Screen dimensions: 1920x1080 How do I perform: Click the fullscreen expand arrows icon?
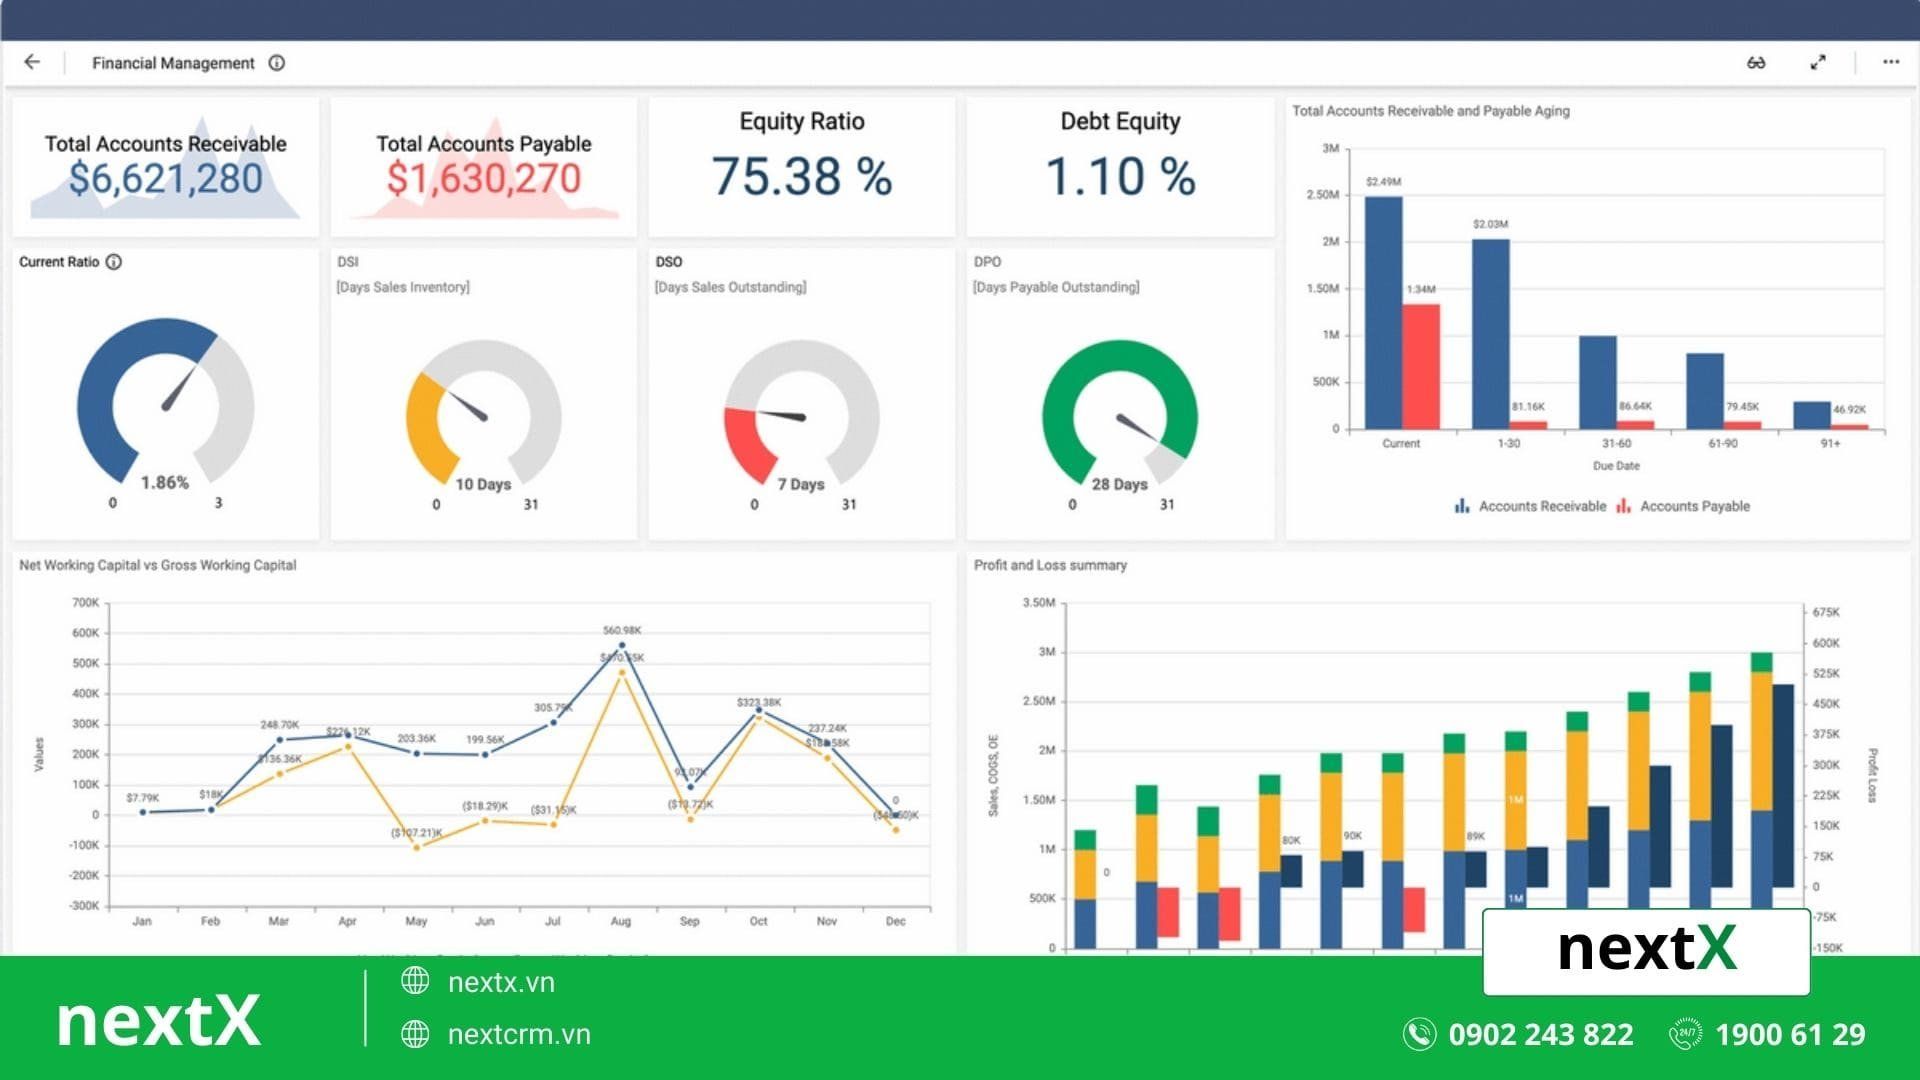[1818, 63]
